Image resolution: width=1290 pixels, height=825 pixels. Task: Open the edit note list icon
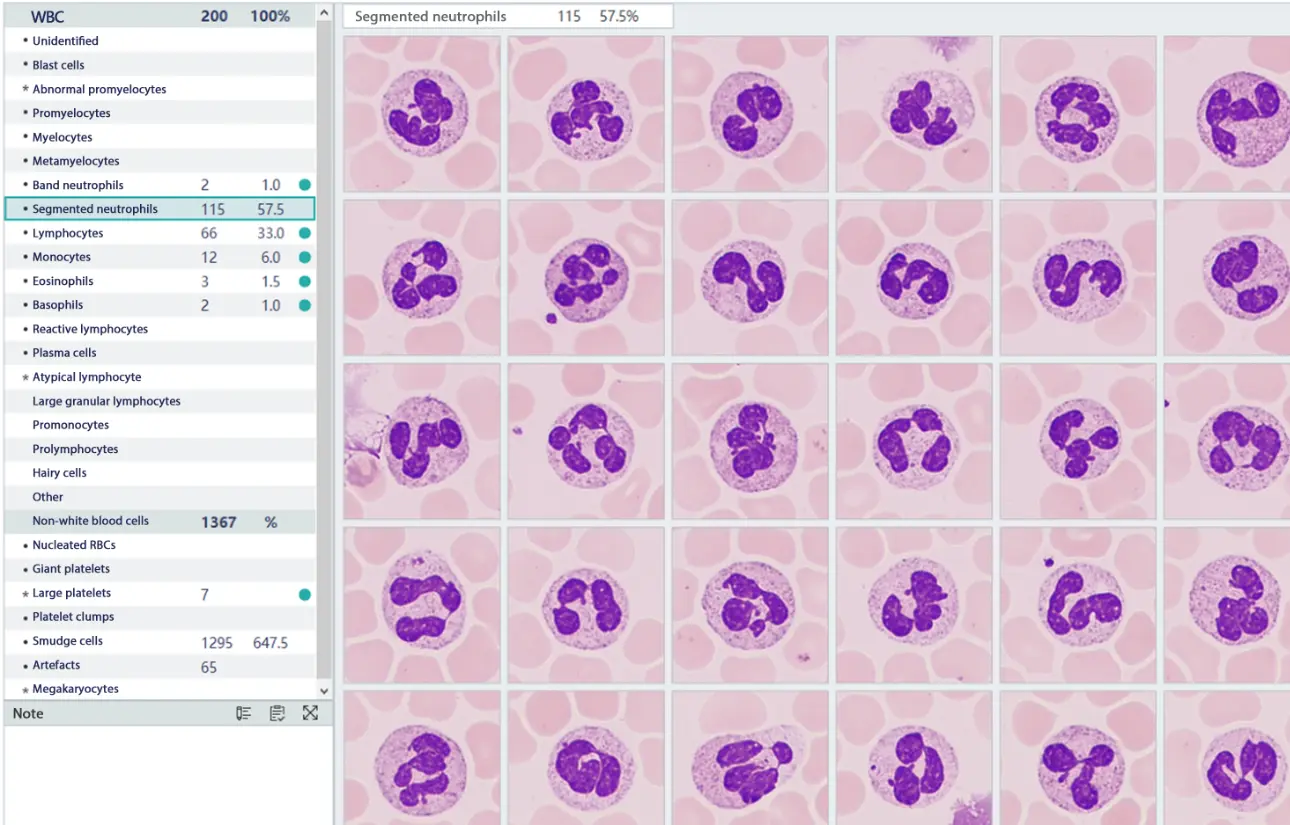[244, 712]
